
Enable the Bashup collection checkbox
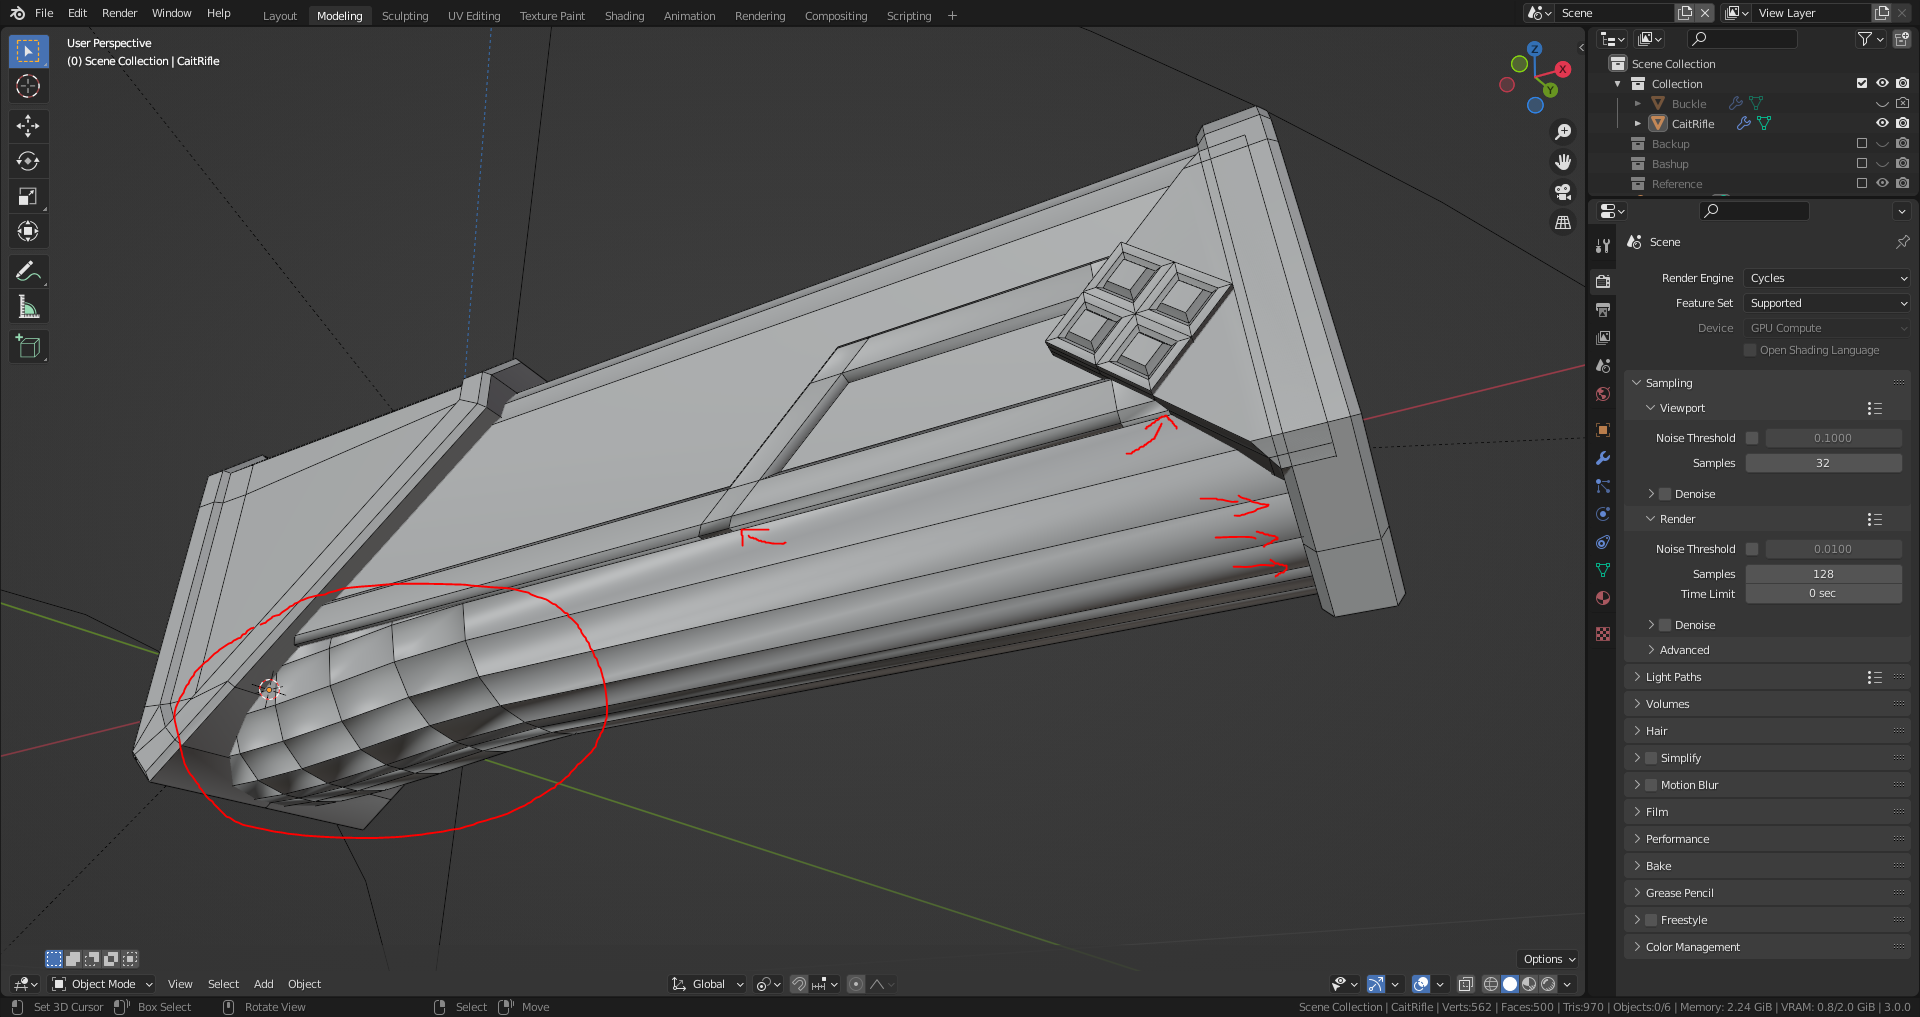click(1862, 163)
